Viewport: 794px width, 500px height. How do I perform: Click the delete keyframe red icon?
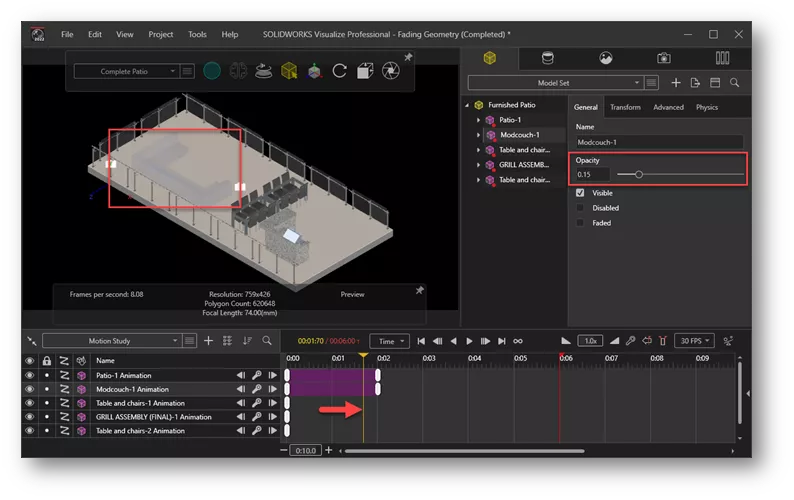(x=663, y=341)
